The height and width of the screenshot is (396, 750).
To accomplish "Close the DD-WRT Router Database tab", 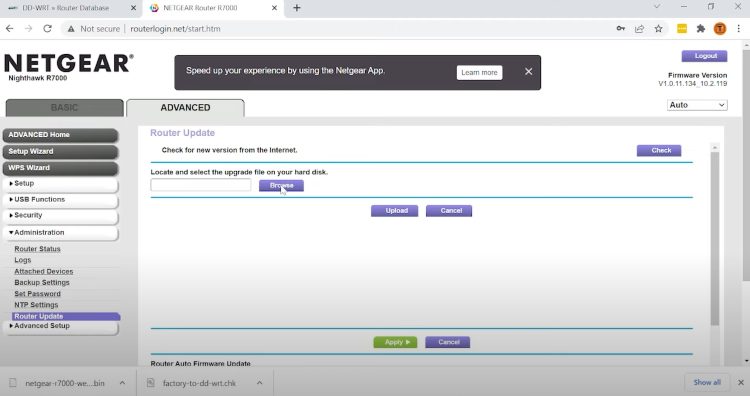I will (133, 8).
